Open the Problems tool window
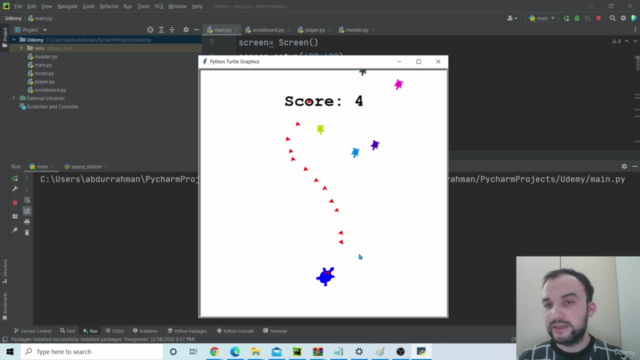640x360 pixels. [x=145, y=331]
